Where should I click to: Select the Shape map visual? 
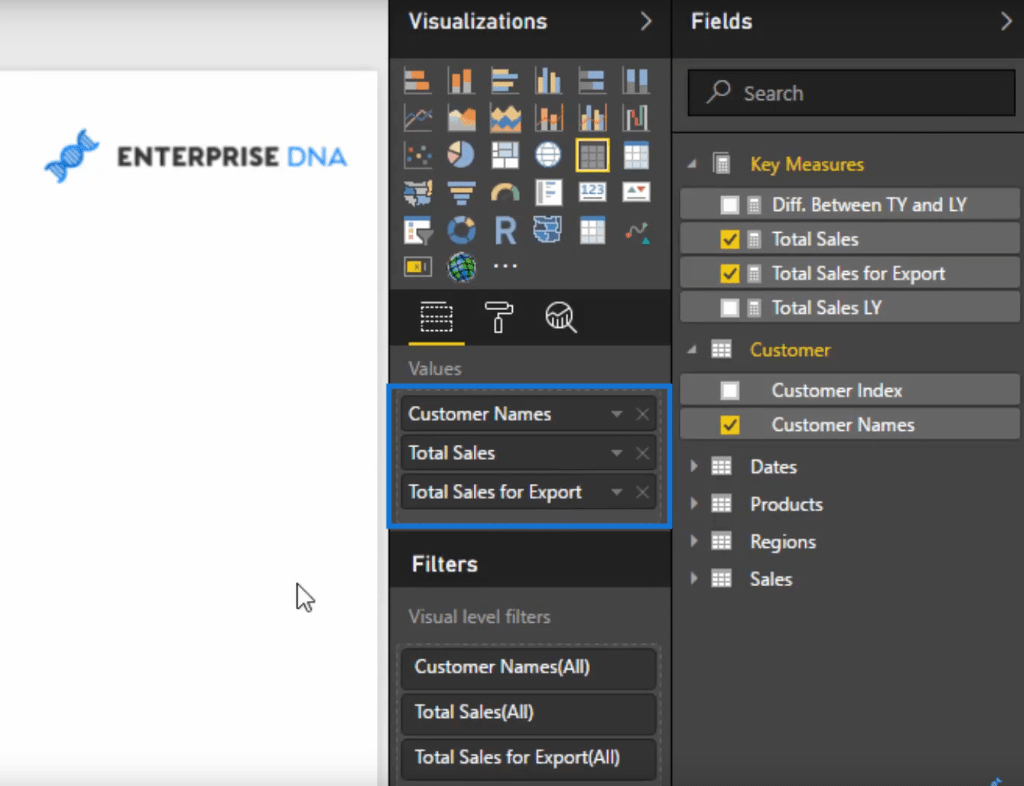549,230
